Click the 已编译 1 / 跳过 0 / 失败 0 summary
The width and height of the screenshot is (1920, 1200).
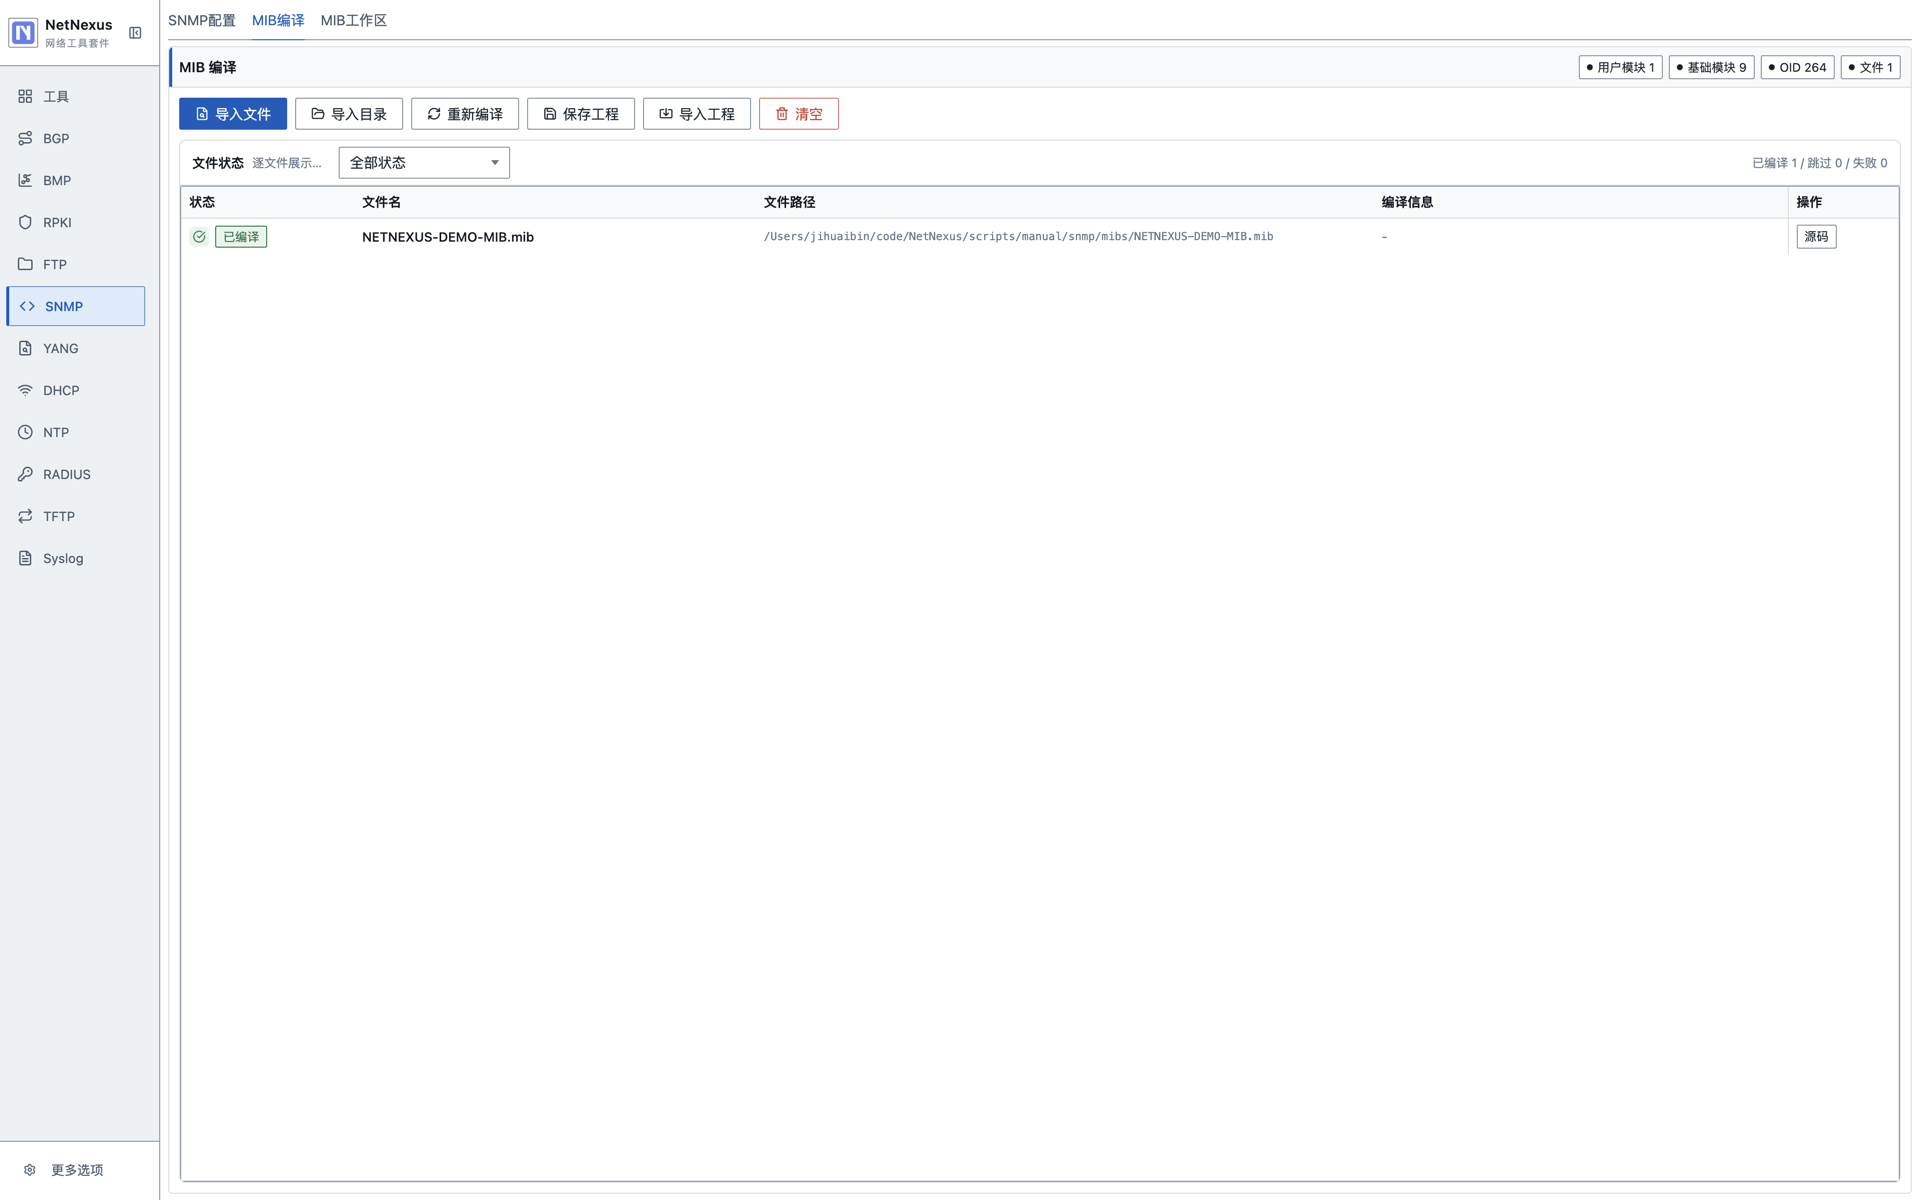[x=1819, y=163]
